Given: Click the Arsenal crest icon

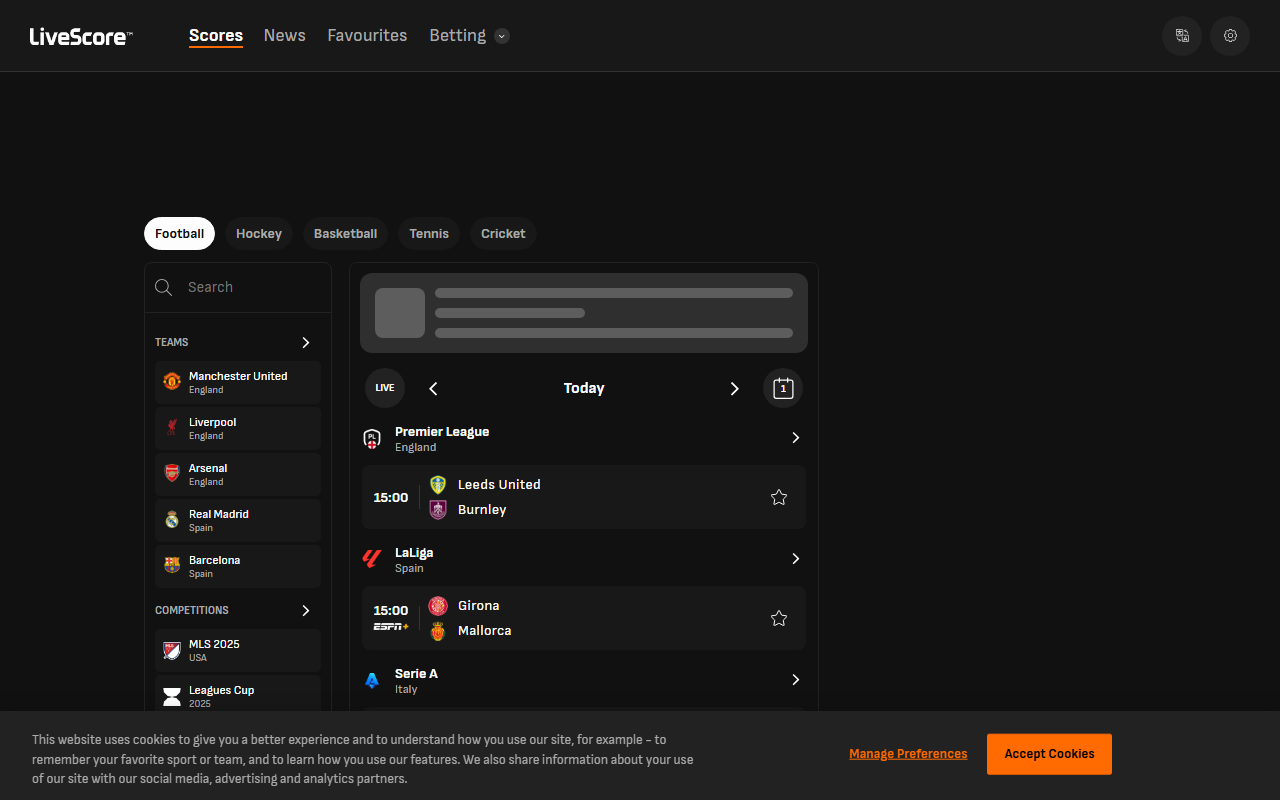Looking at the screenshot, I should [x=172, y=473].
